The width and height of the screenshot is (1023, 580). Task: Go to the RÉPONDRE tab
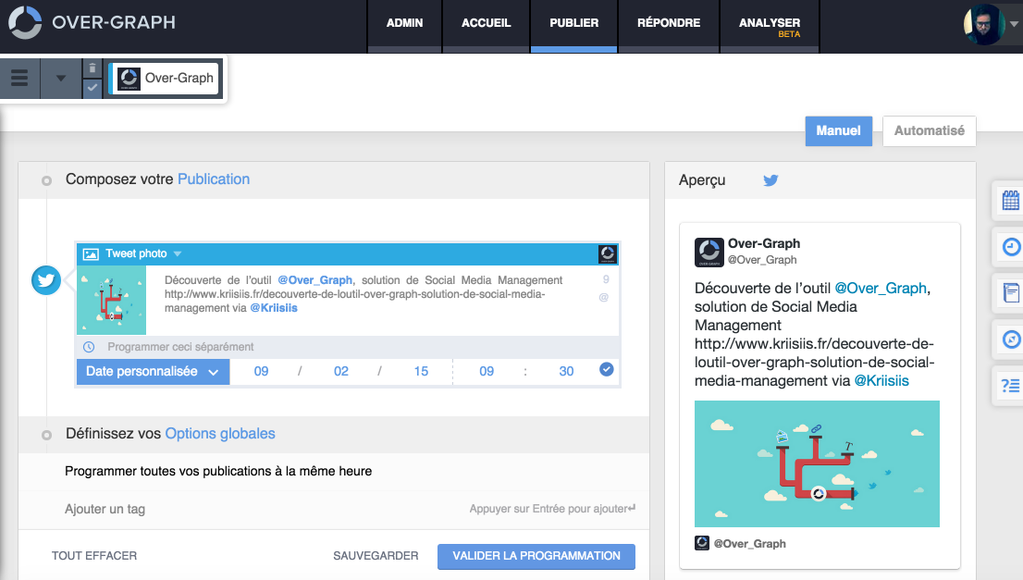pos(668,23)
